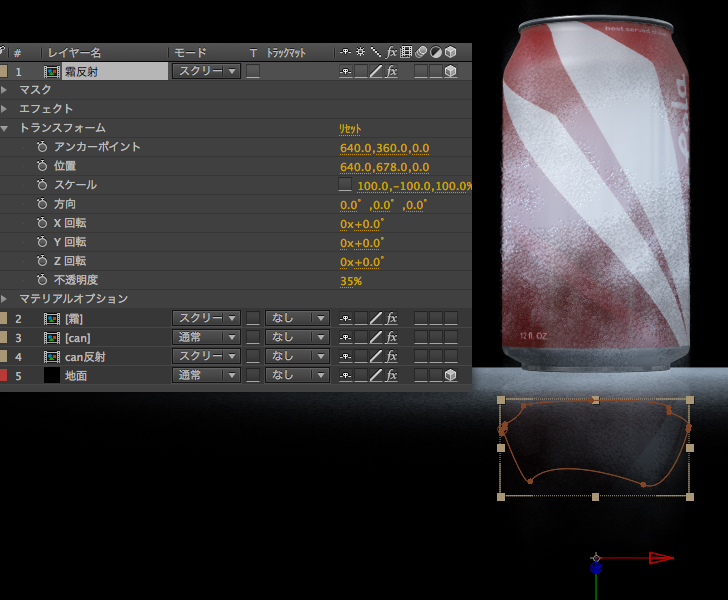Click the opacity value 35%
The image size is (728, 600).
350,281
